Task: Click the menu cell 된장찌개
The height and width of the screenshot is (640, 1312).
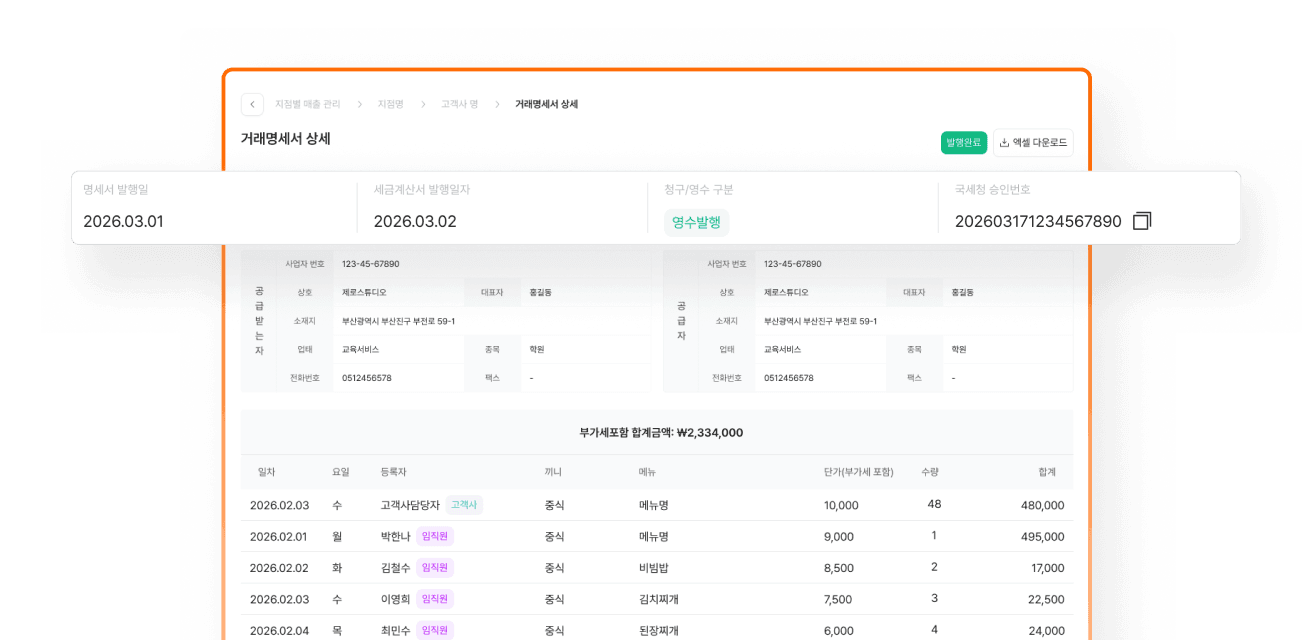Action: click(x=659, y=631)
